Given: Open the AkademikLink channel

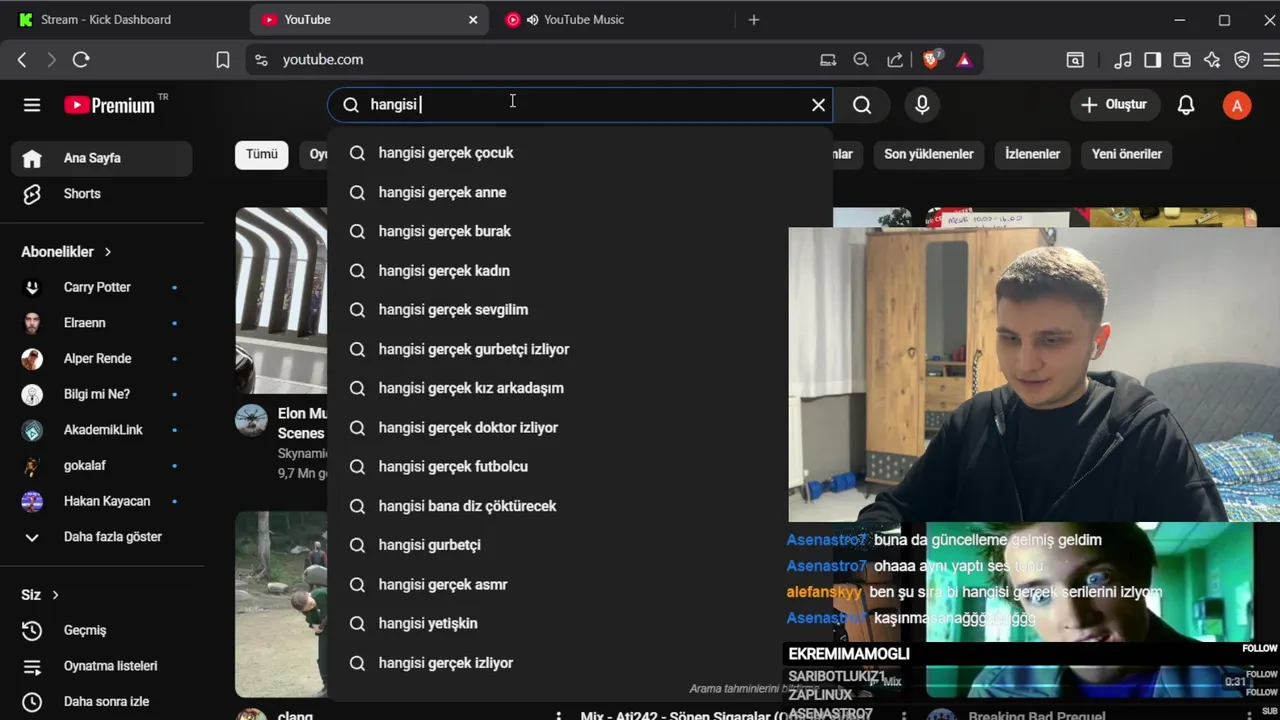Looking at the screenshot, I should pyautogui.click(x=101, y=430).
